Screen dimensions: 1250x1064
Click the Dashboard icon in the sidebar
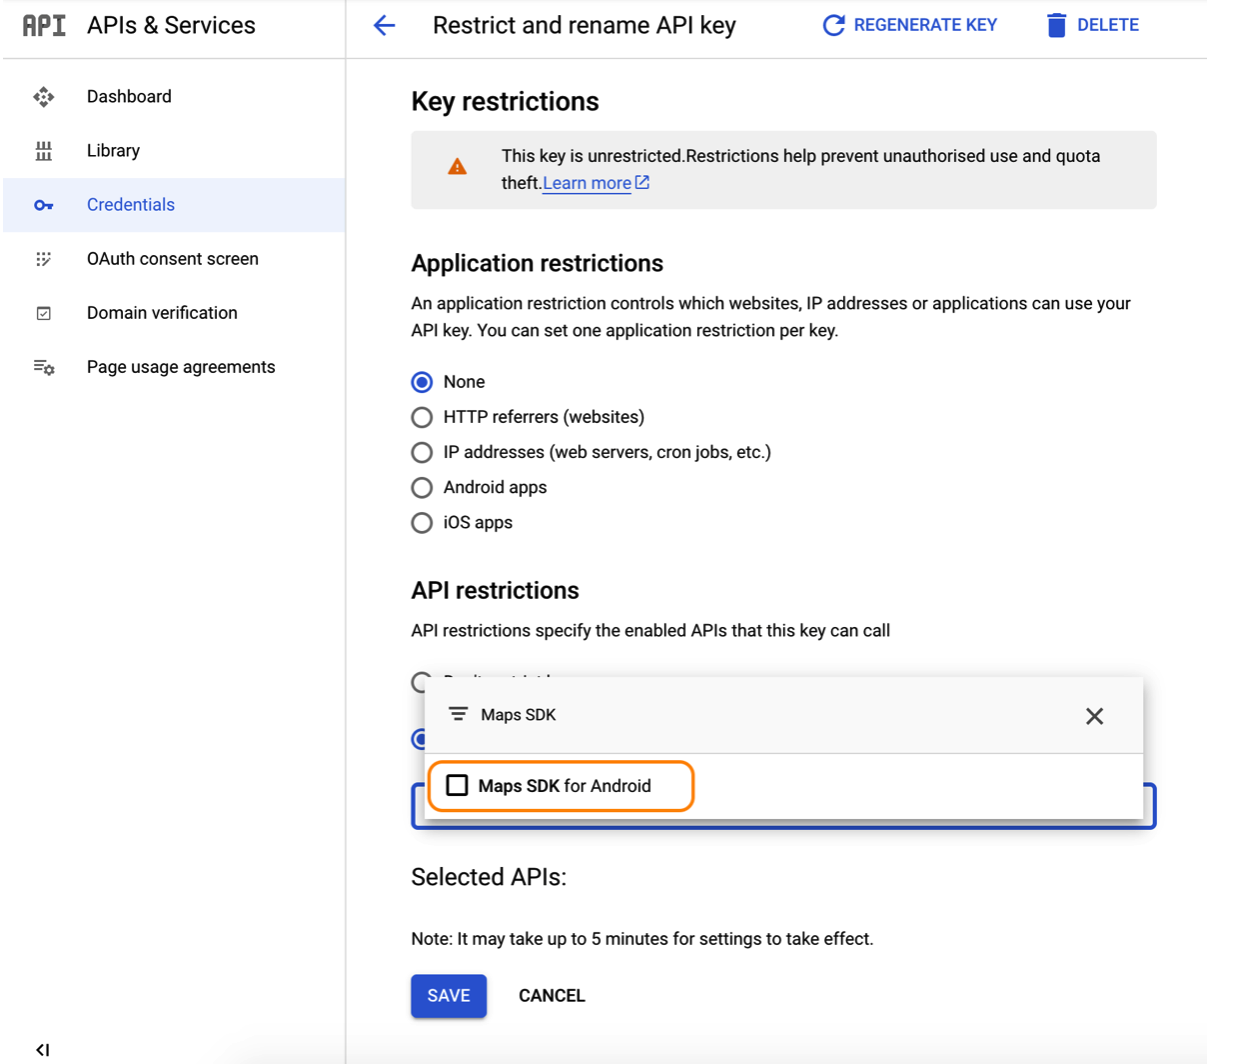click(44, 96)
